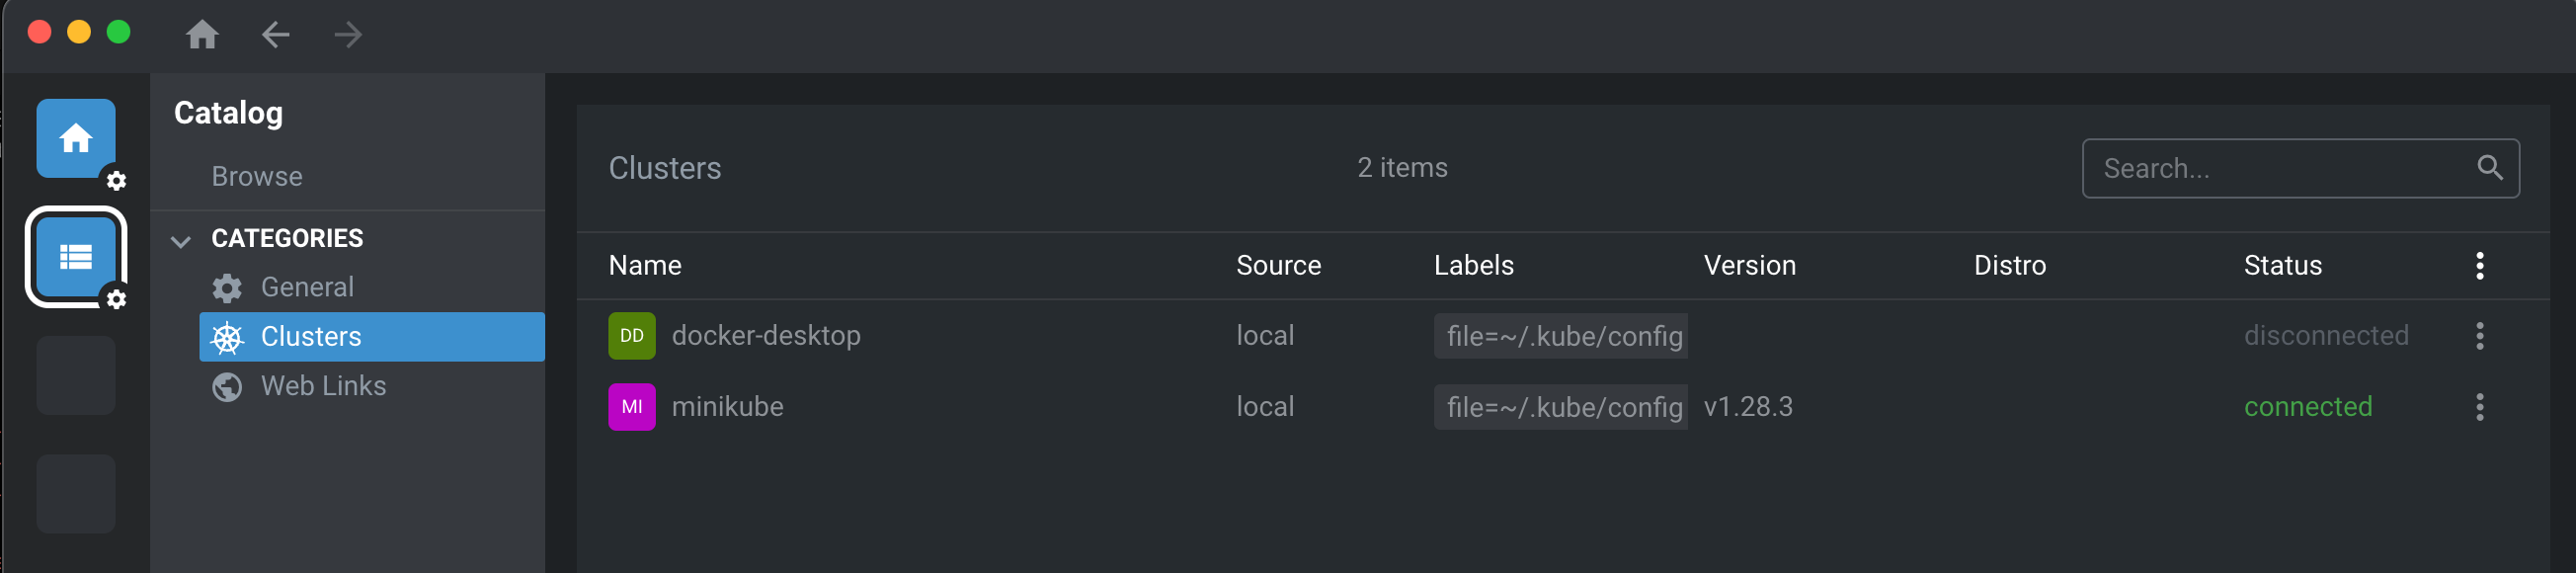Click inside the Search field
Viewport: 2576px width, 573px height.
(2300, 169)
